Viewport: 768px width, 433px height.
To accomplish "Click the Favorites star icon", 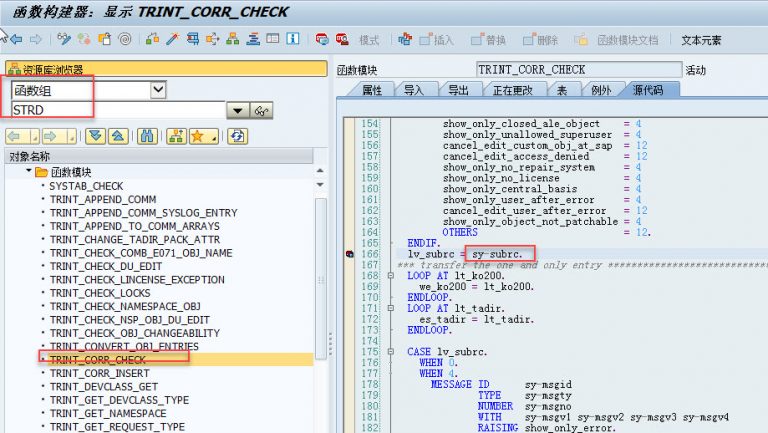I will click(198, 136).
